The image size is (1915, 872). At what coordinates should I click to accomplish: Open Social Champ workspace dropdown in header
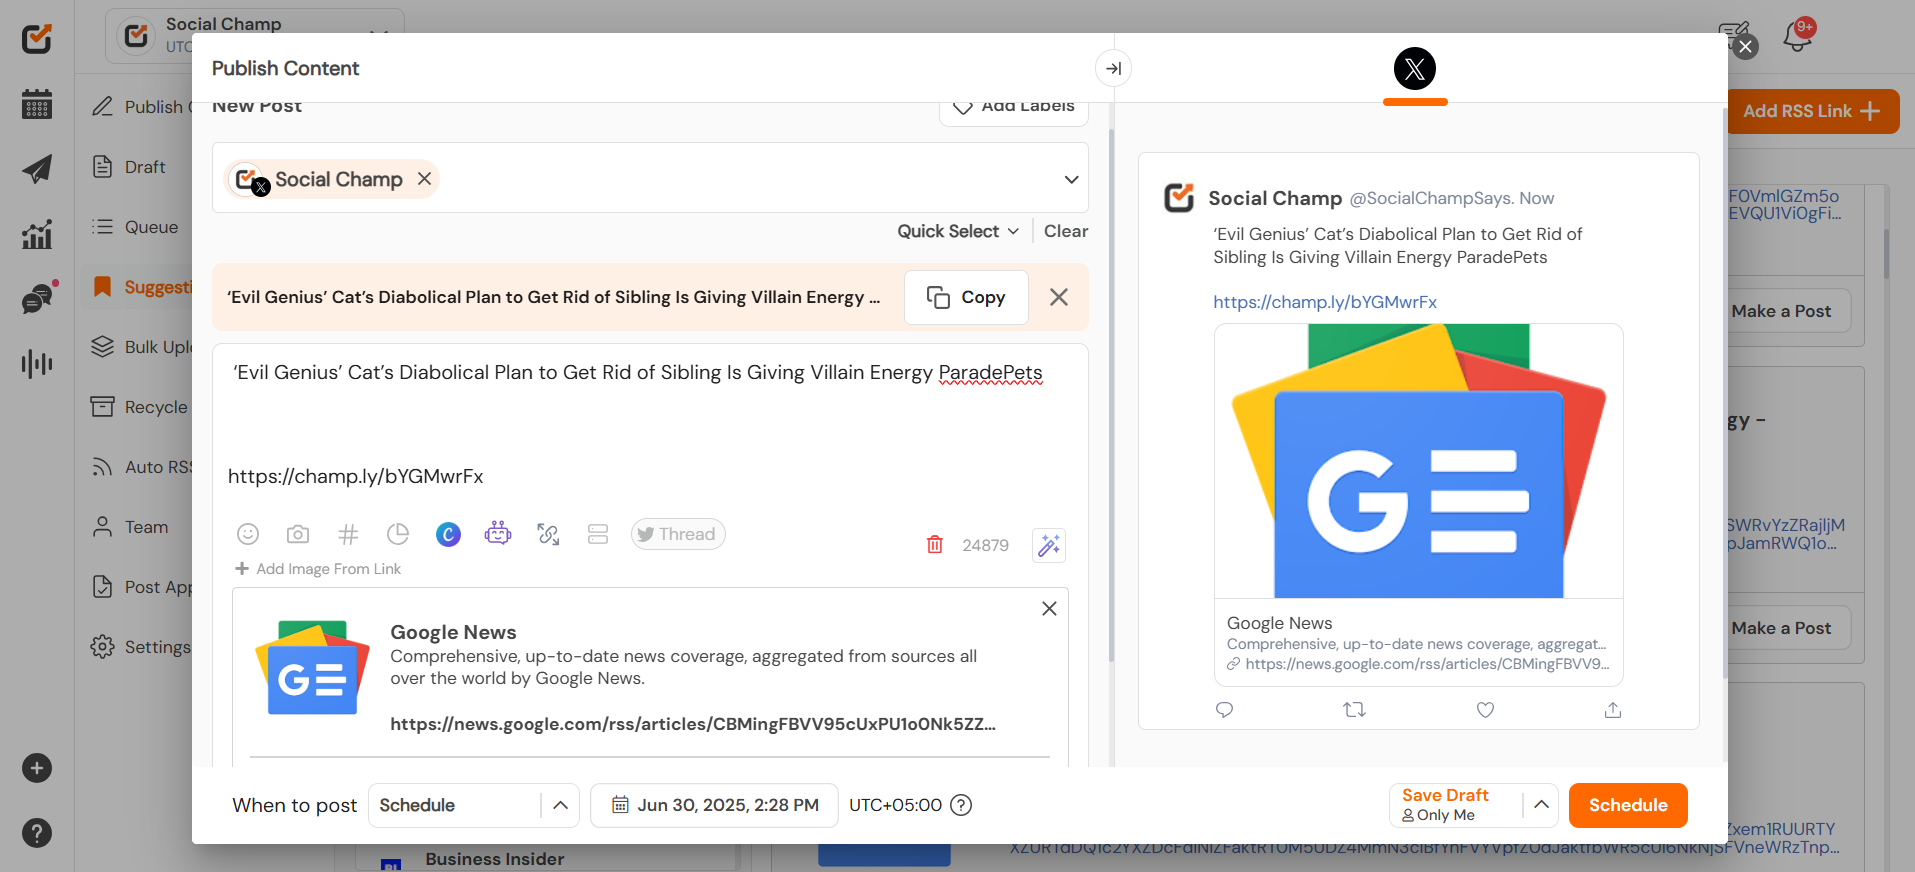(x=255, y=35)
